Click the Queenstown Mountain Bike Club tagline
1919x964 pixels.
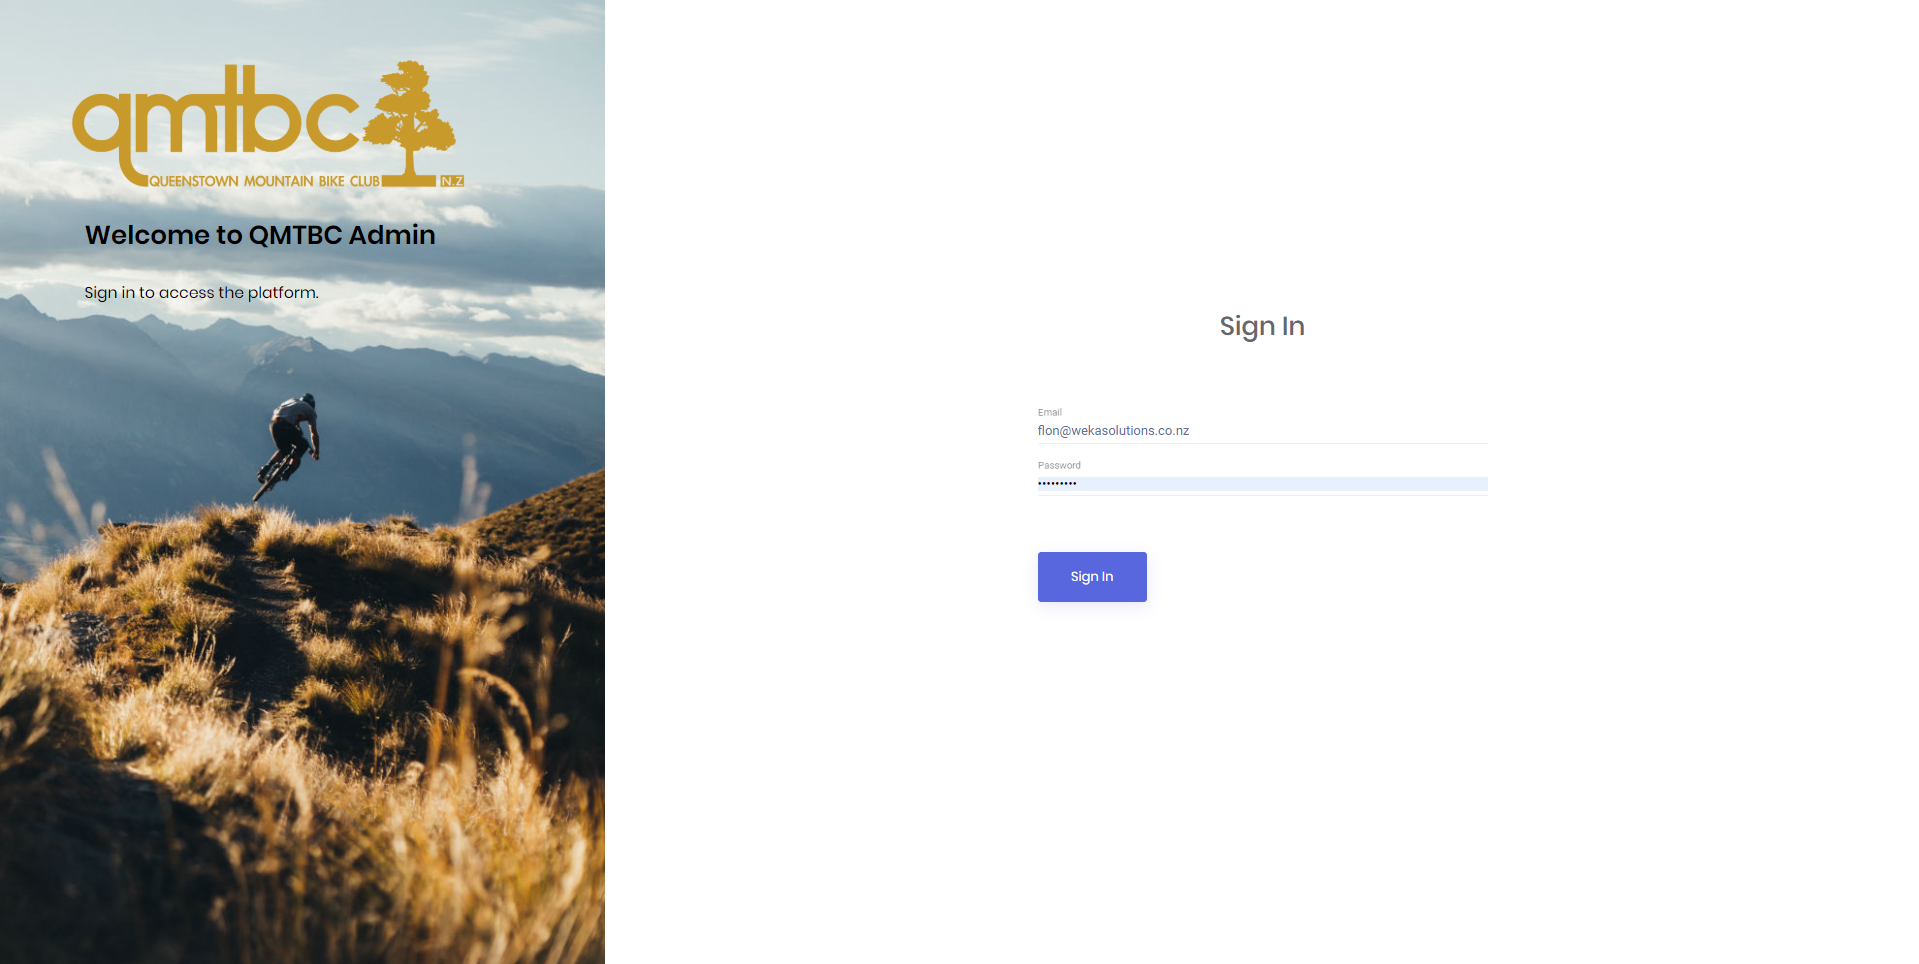(x=264, y=181)
